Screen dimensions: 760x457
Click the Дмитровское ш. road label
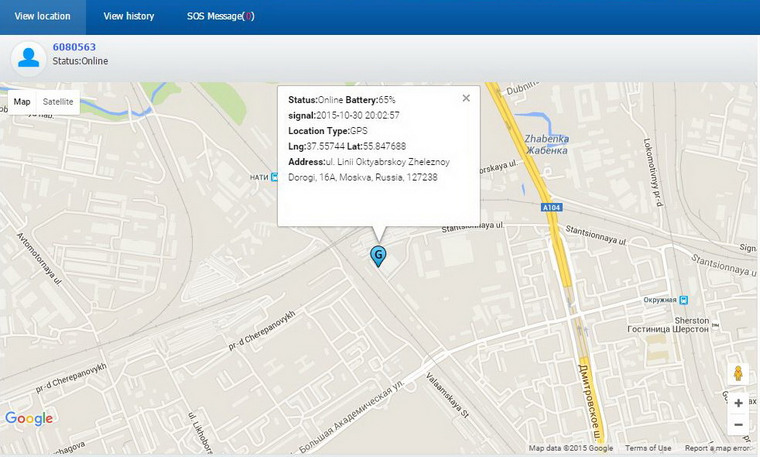[591, 403]
